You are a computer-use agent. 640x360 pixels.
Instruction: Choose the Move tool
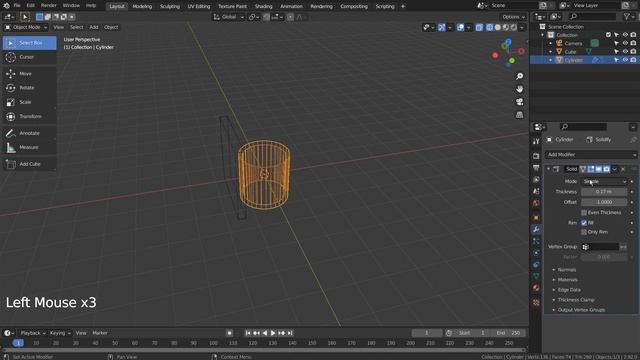coord(29,73)
